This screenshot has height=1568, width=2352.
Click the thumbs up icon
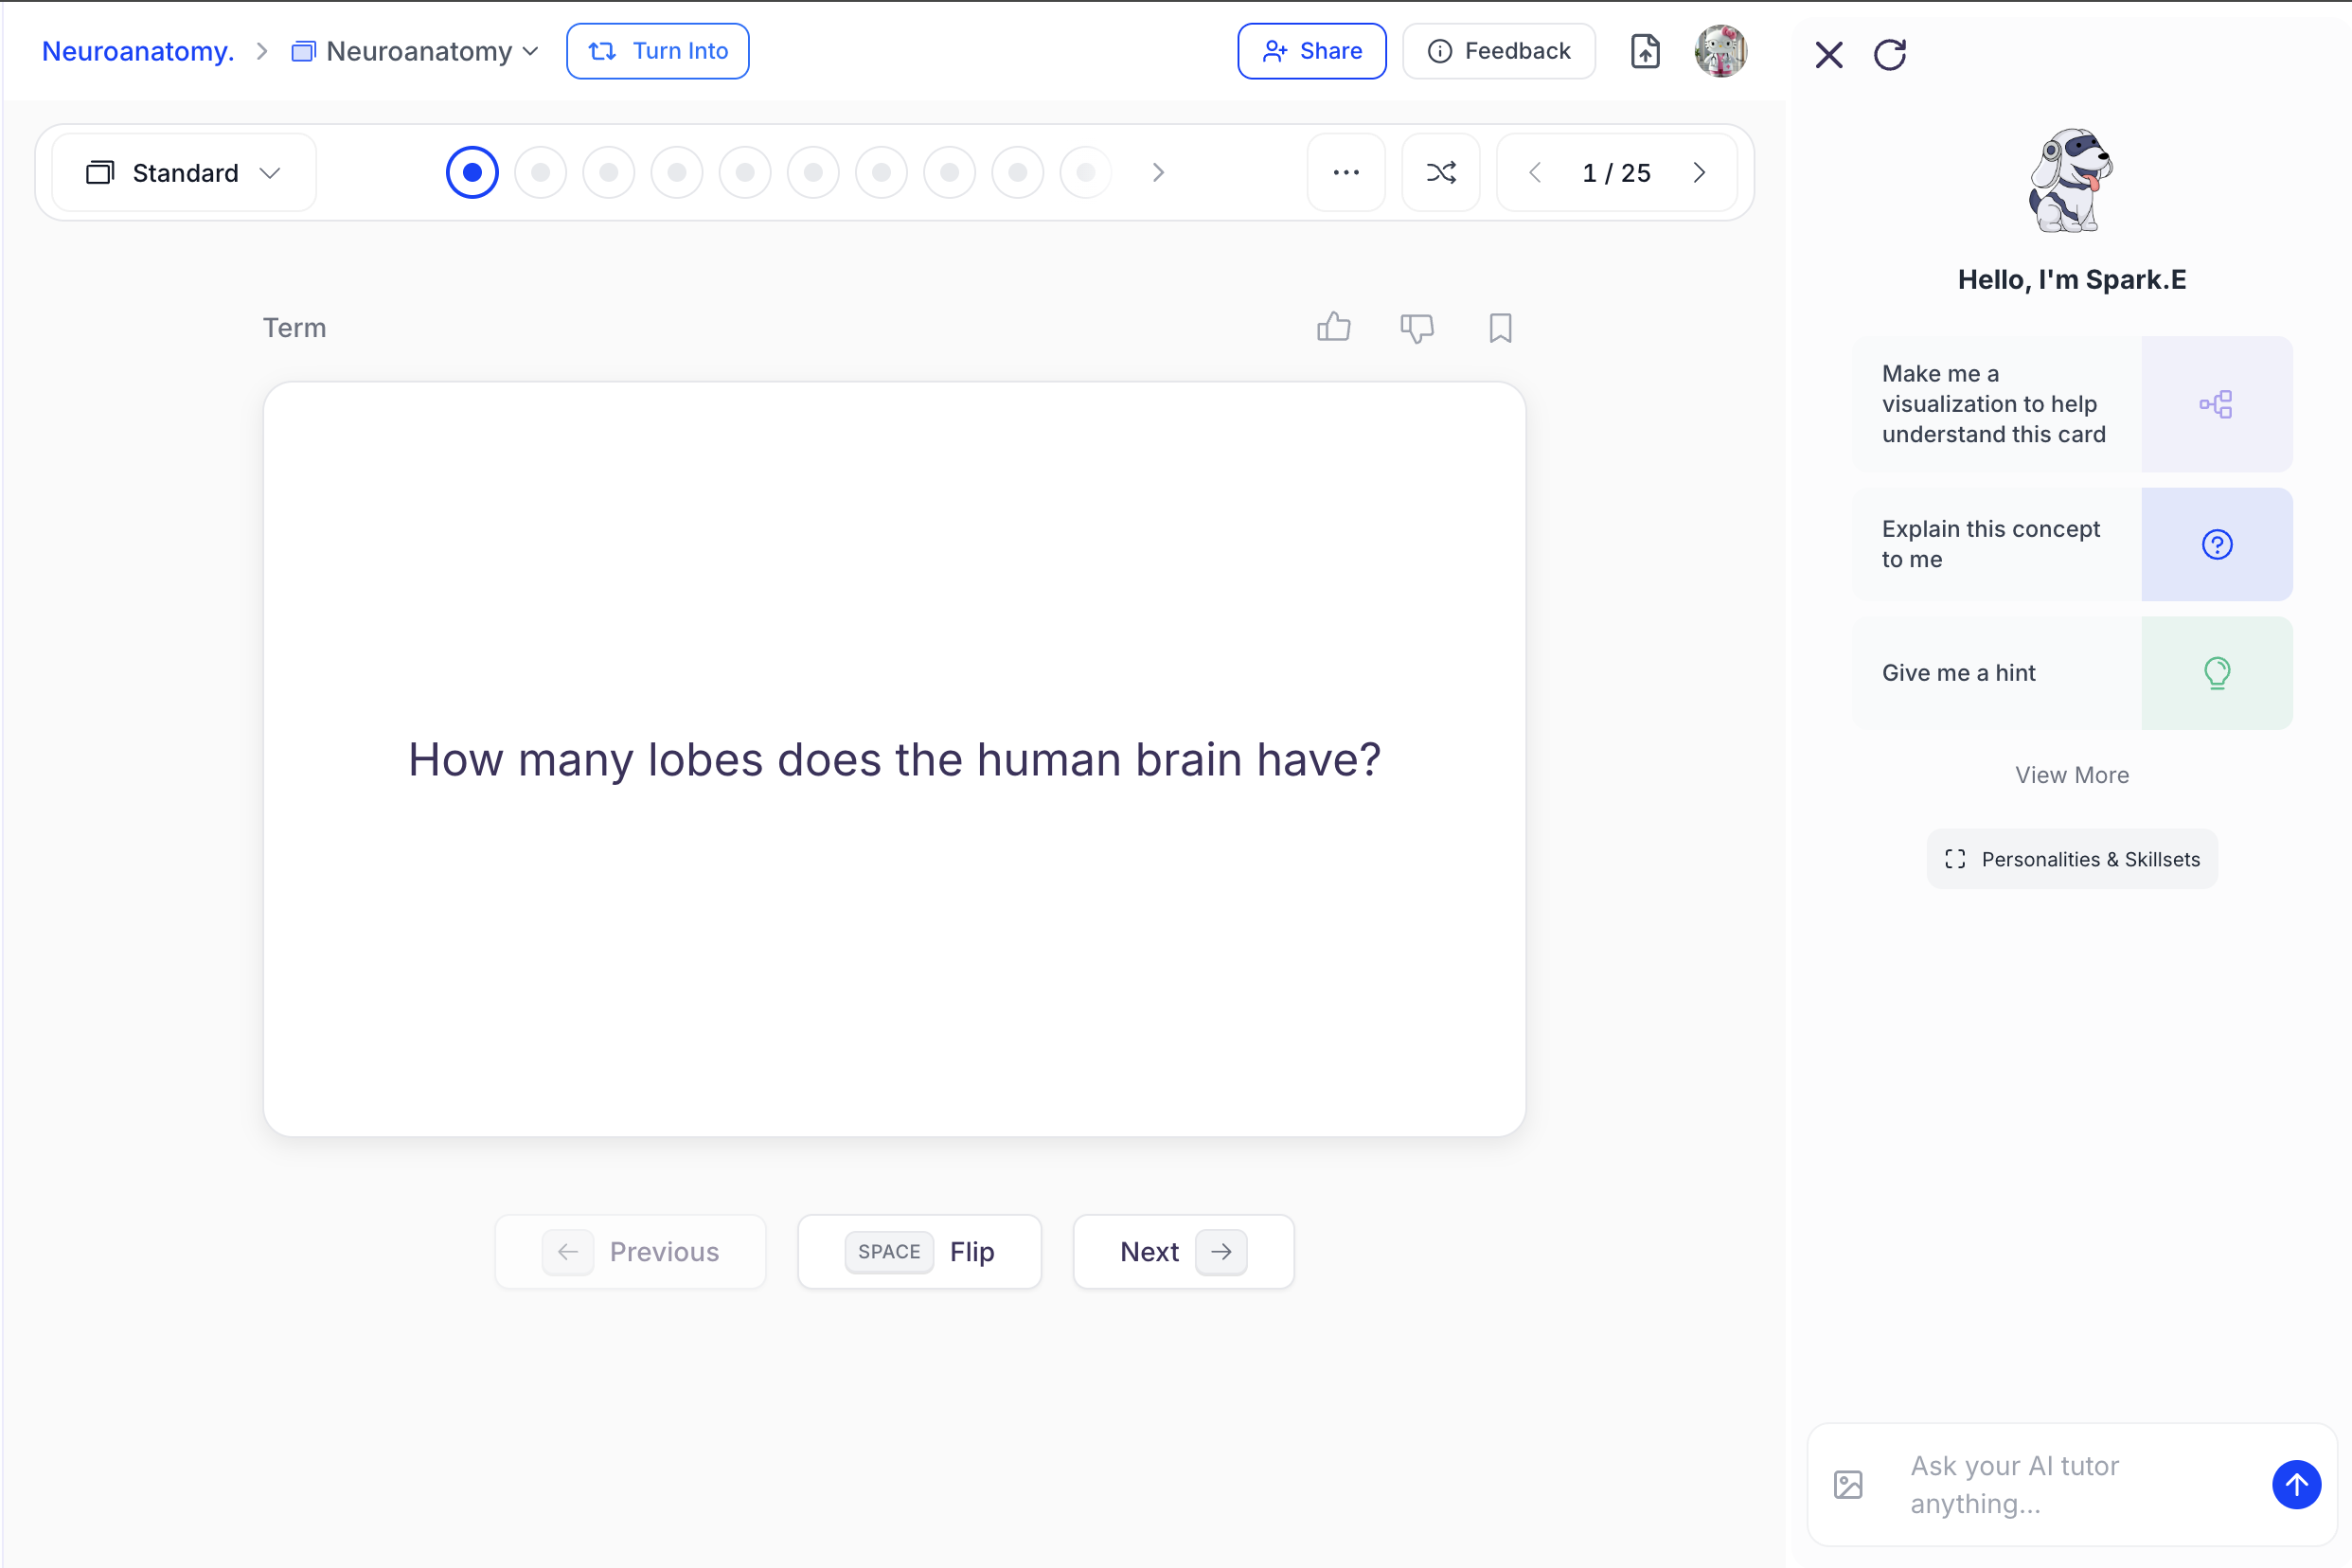pyautogui.click(x=1333, y=327)
